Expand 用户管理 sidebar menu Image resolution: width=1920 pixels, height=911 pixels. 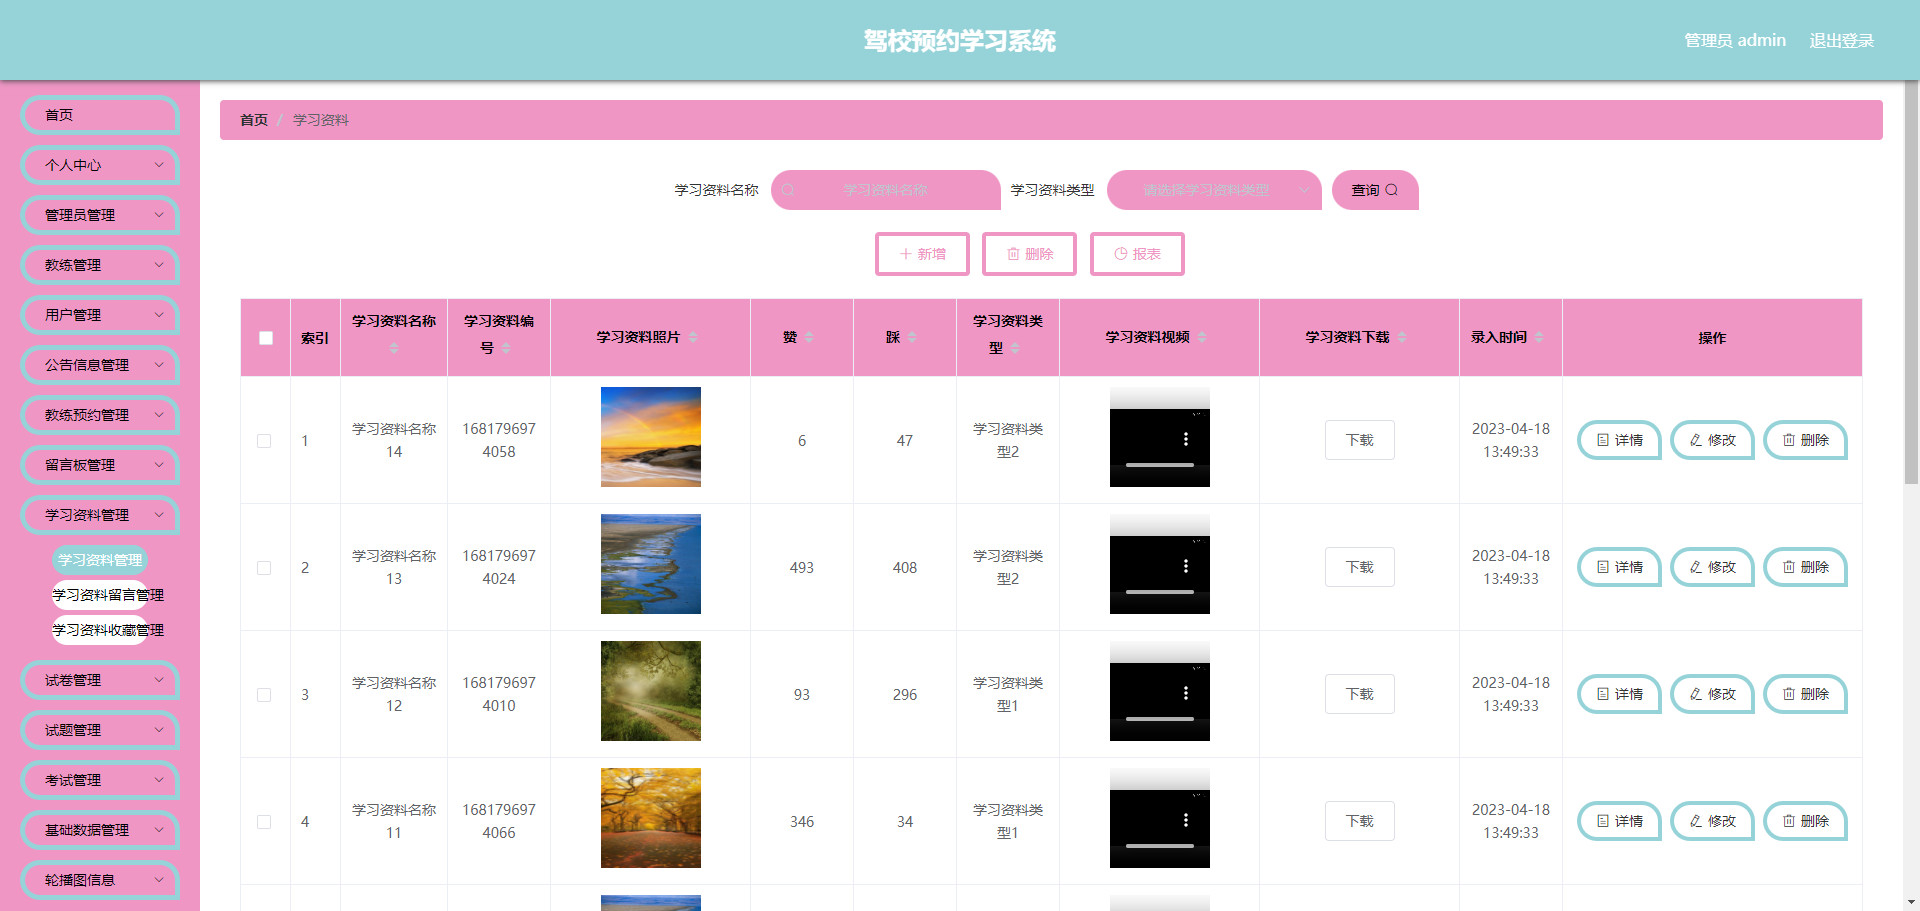(x=100, y=315)
